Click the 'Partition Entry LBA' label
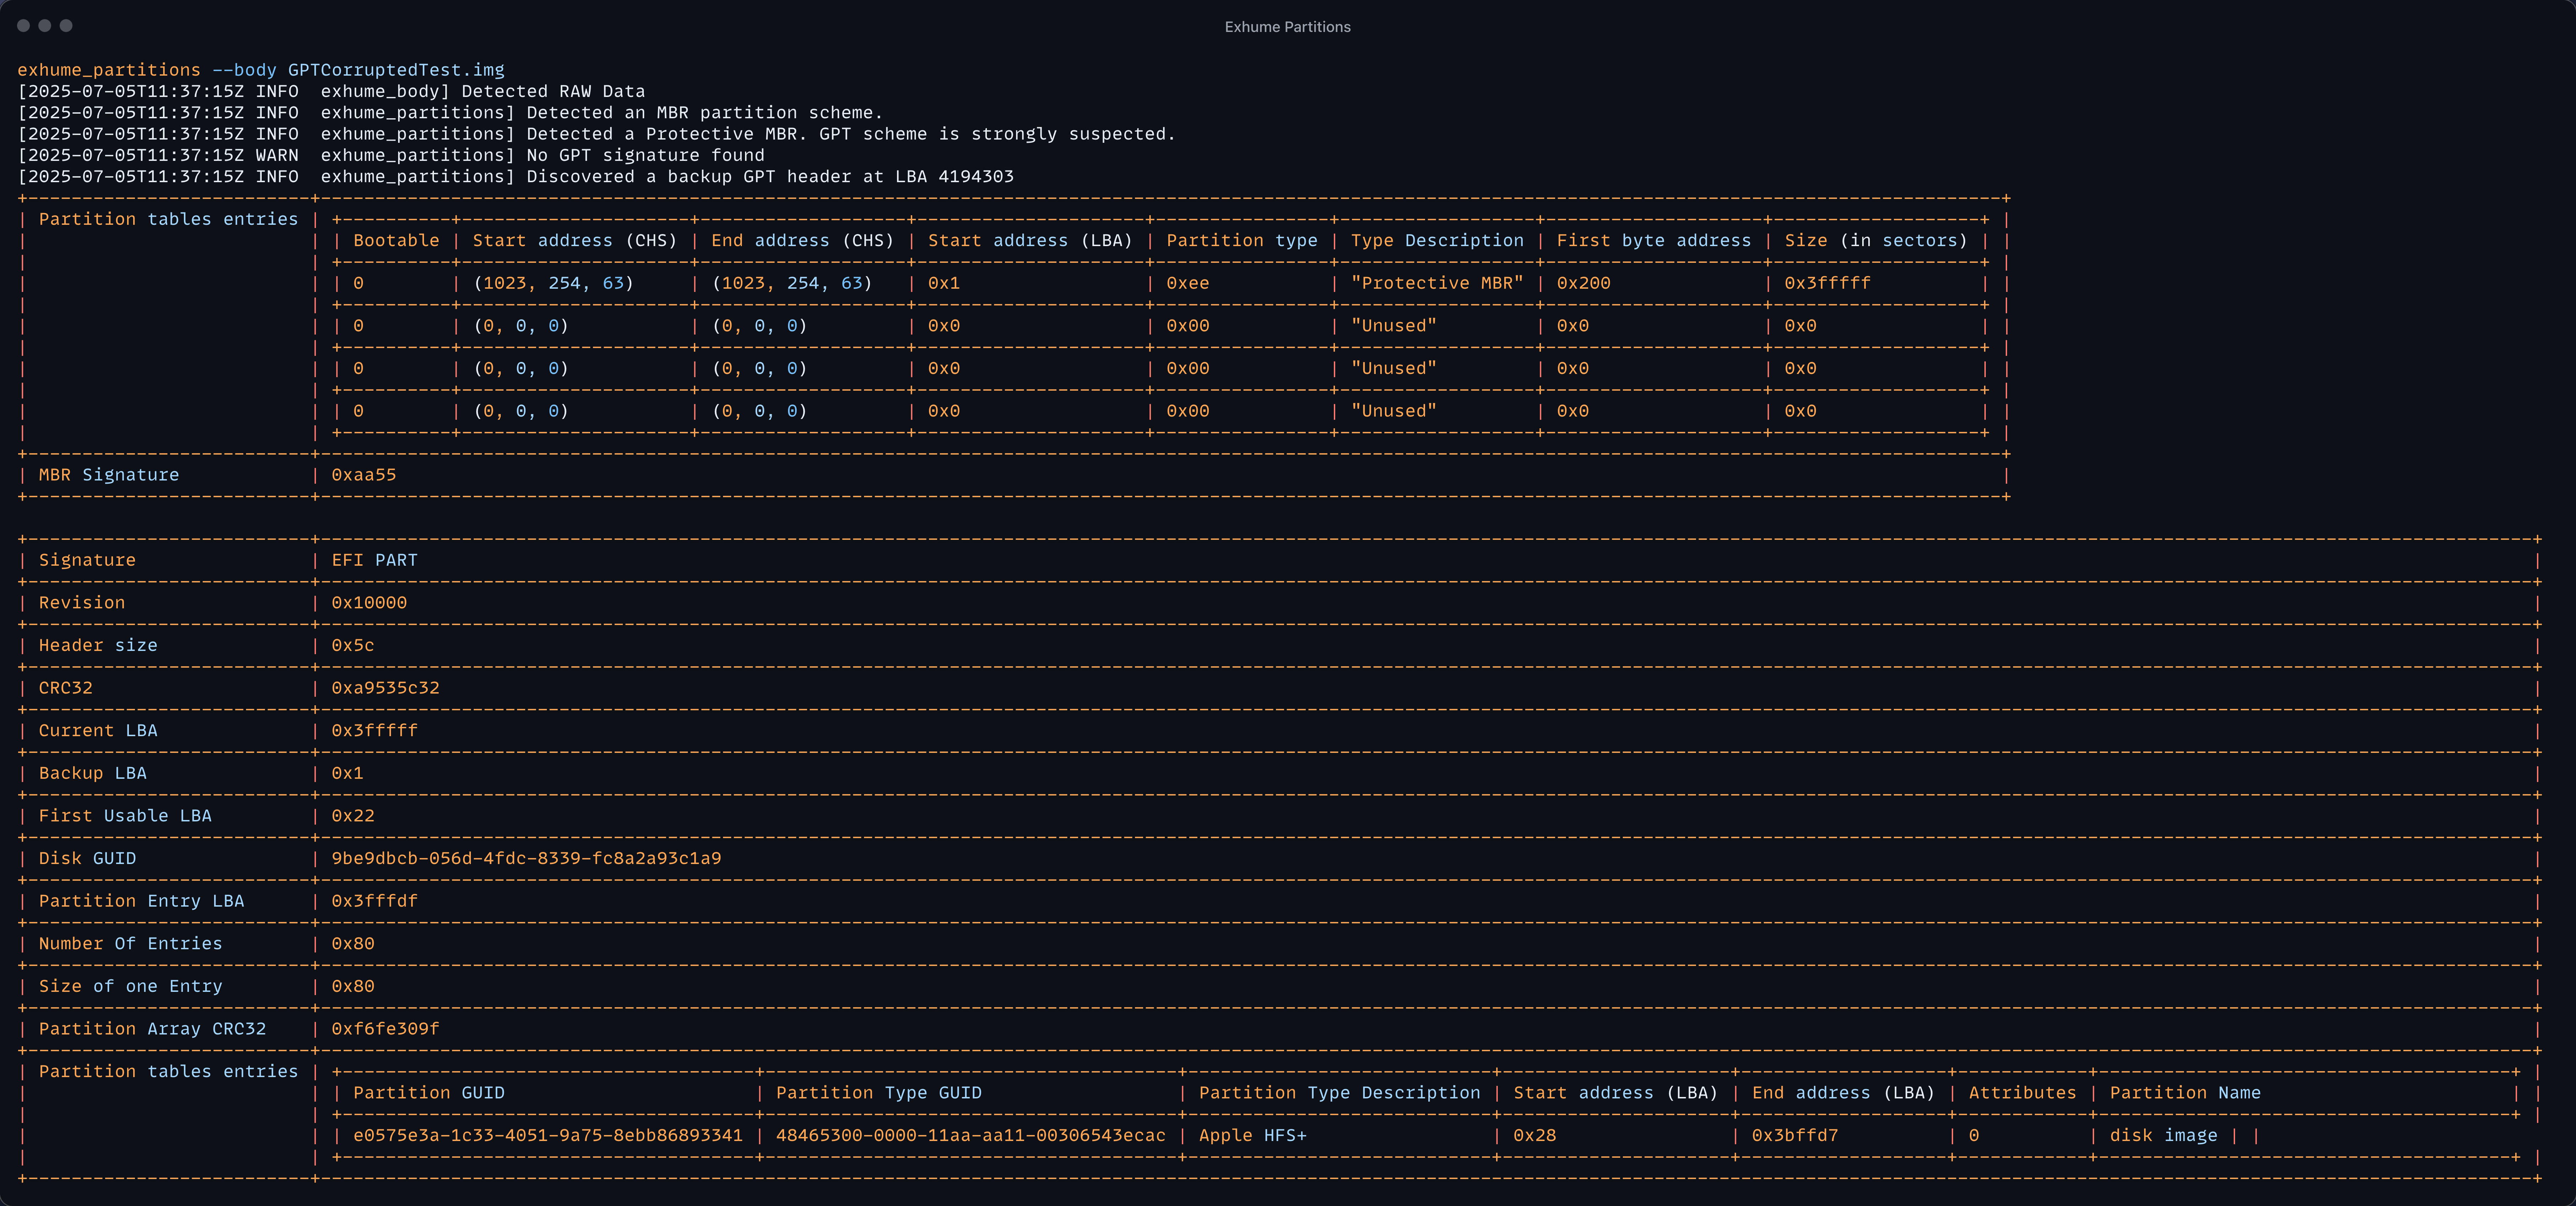This screenshot has height=1206, width=2576. coord(141,901)
